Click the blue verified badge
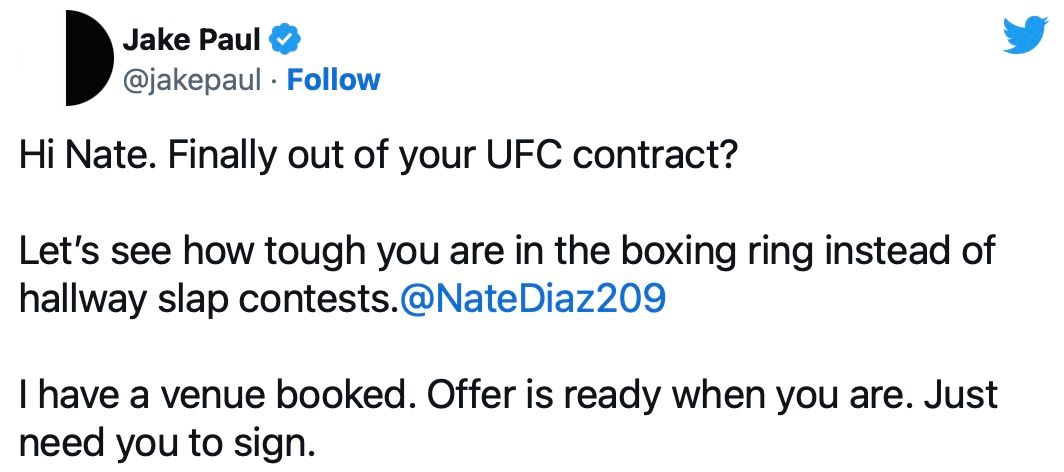The height and width of the screenshot is (472, 1064). [x=287, y=41]
